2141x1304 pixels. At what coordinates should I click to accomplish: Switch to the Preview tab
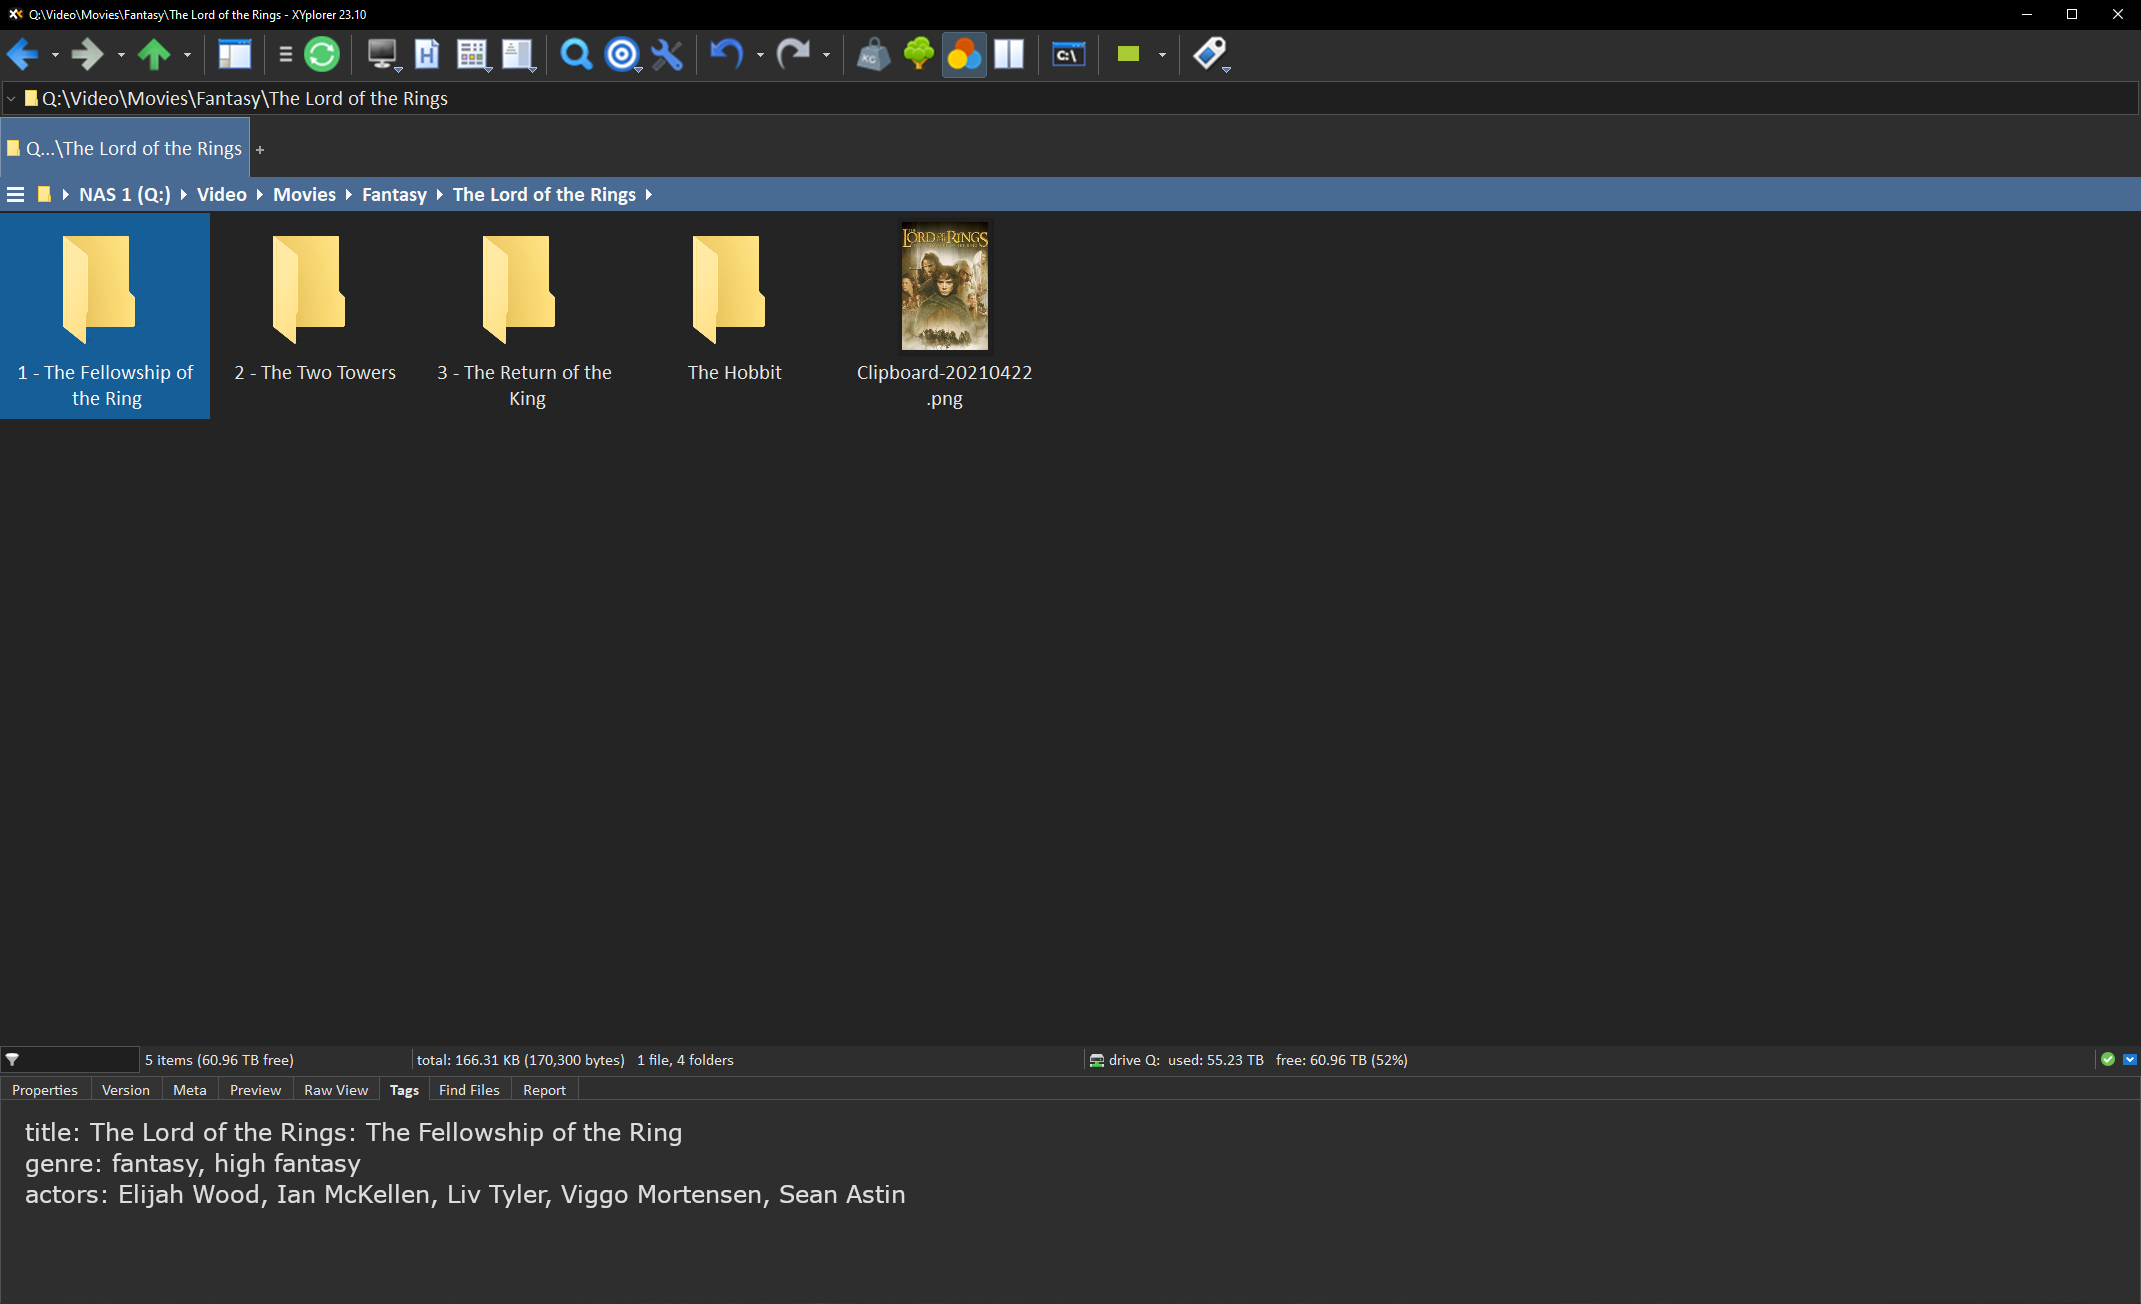254,1090
